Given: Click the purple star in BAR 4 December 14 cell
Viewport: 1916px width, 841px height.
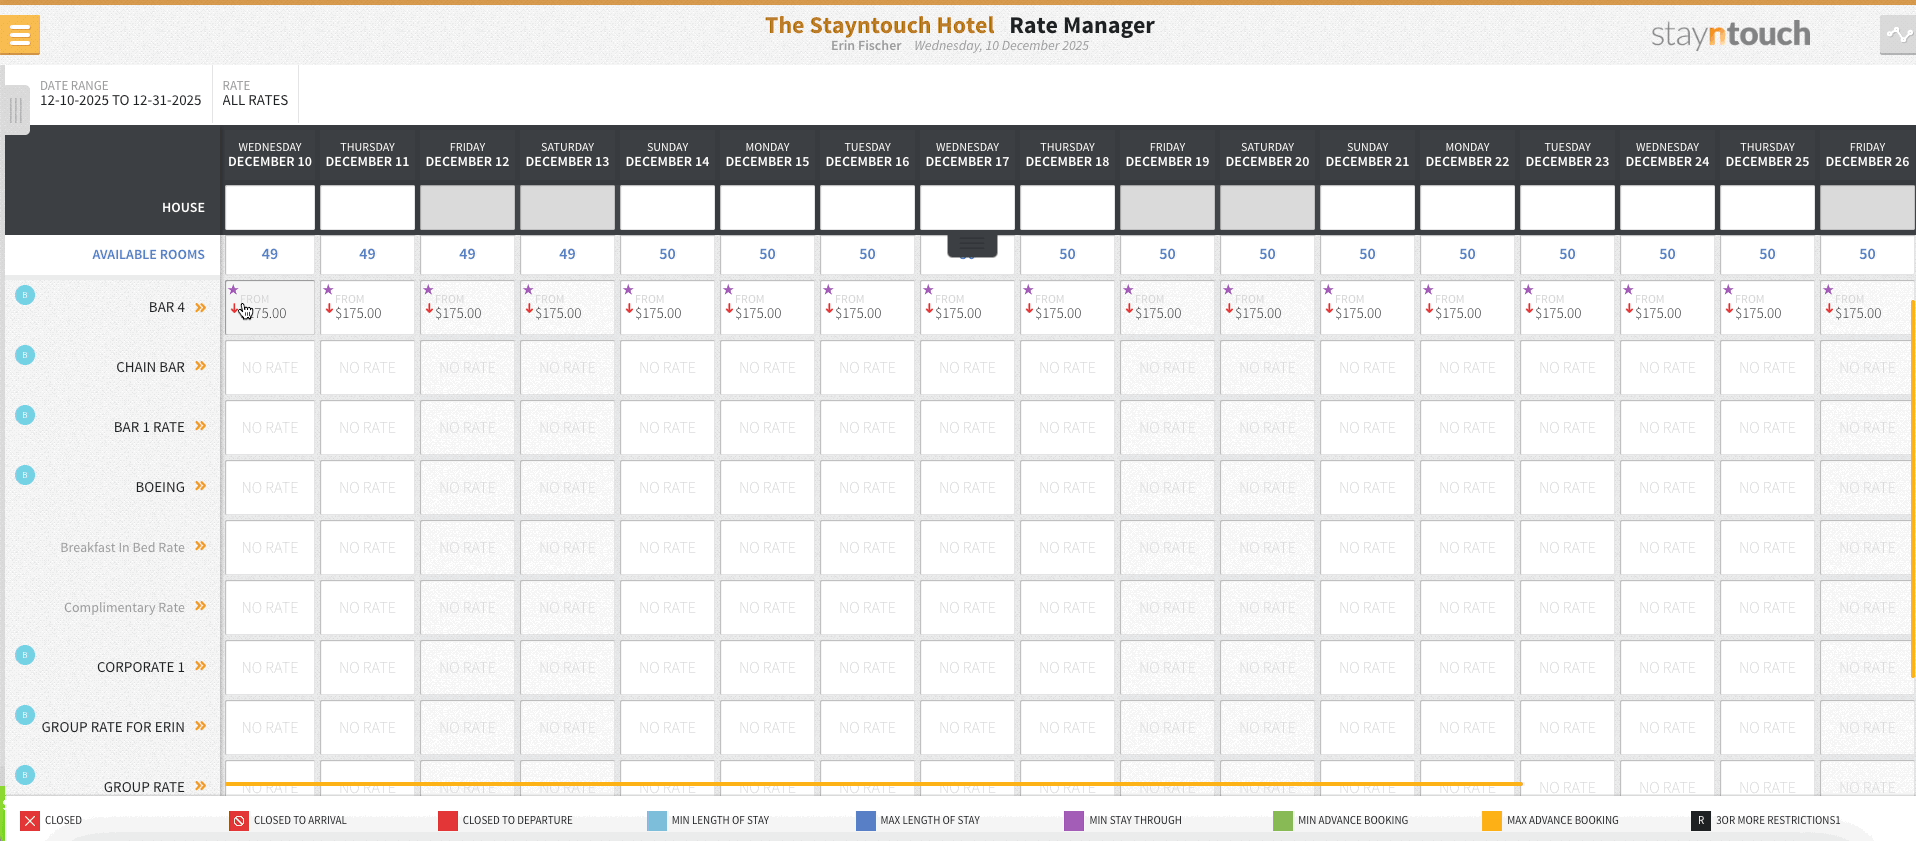Looking at the screenshot, I should tap(629, 290).
